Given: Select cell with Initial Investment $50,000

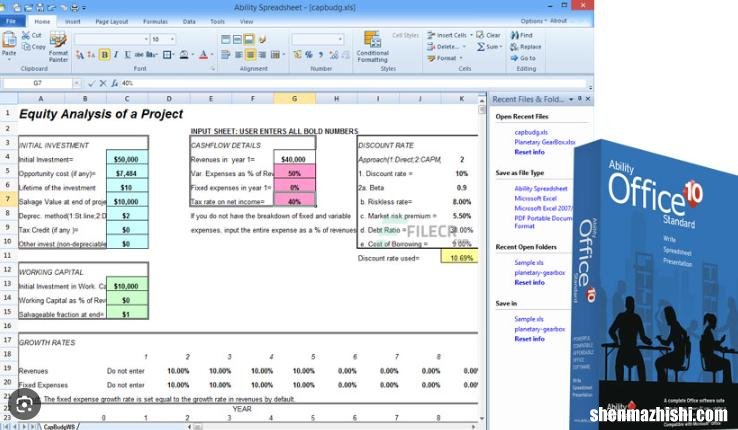Looking at the screenshot, I should pyautogui.click(x=127, y=159).
